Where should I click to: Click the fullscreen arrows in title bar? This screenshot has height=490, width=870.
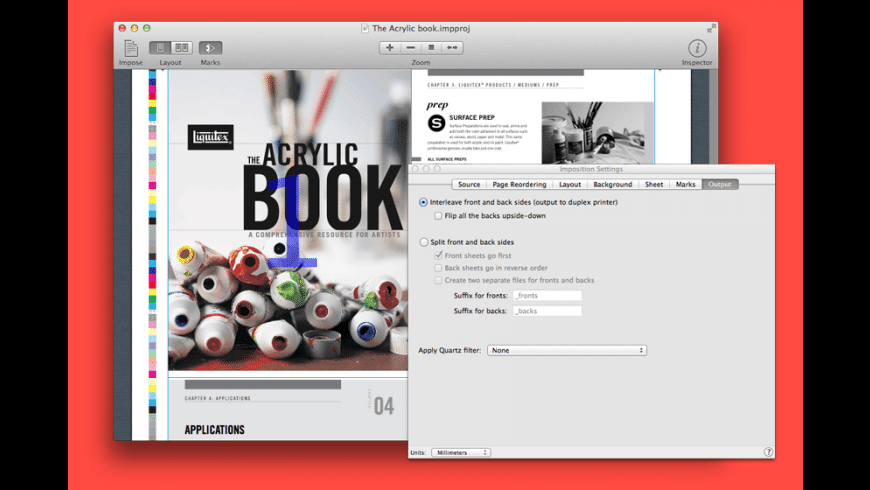point(711,28)
